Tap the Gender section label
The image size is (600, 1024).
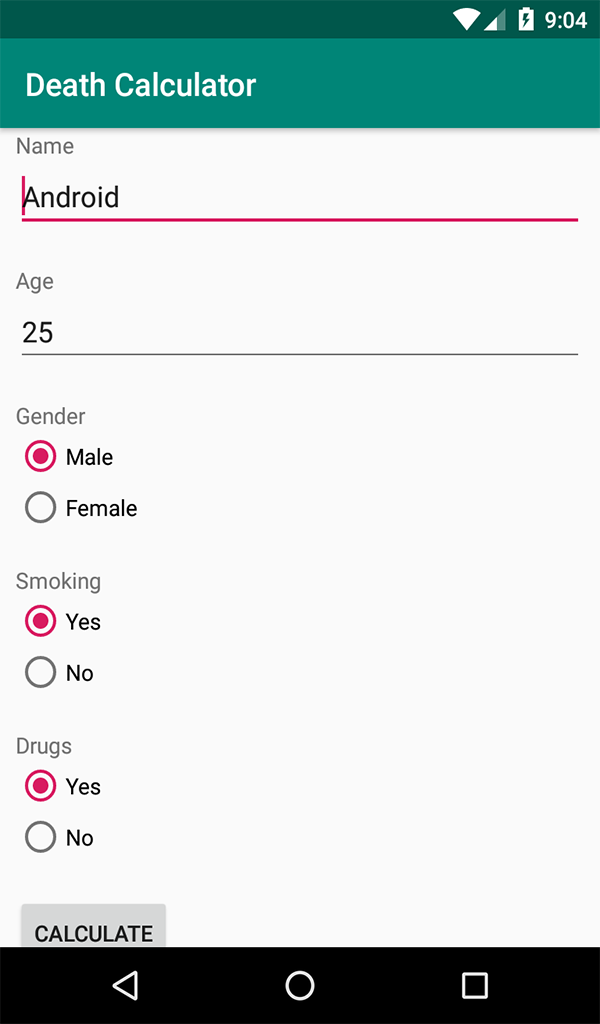click(51, 416)
